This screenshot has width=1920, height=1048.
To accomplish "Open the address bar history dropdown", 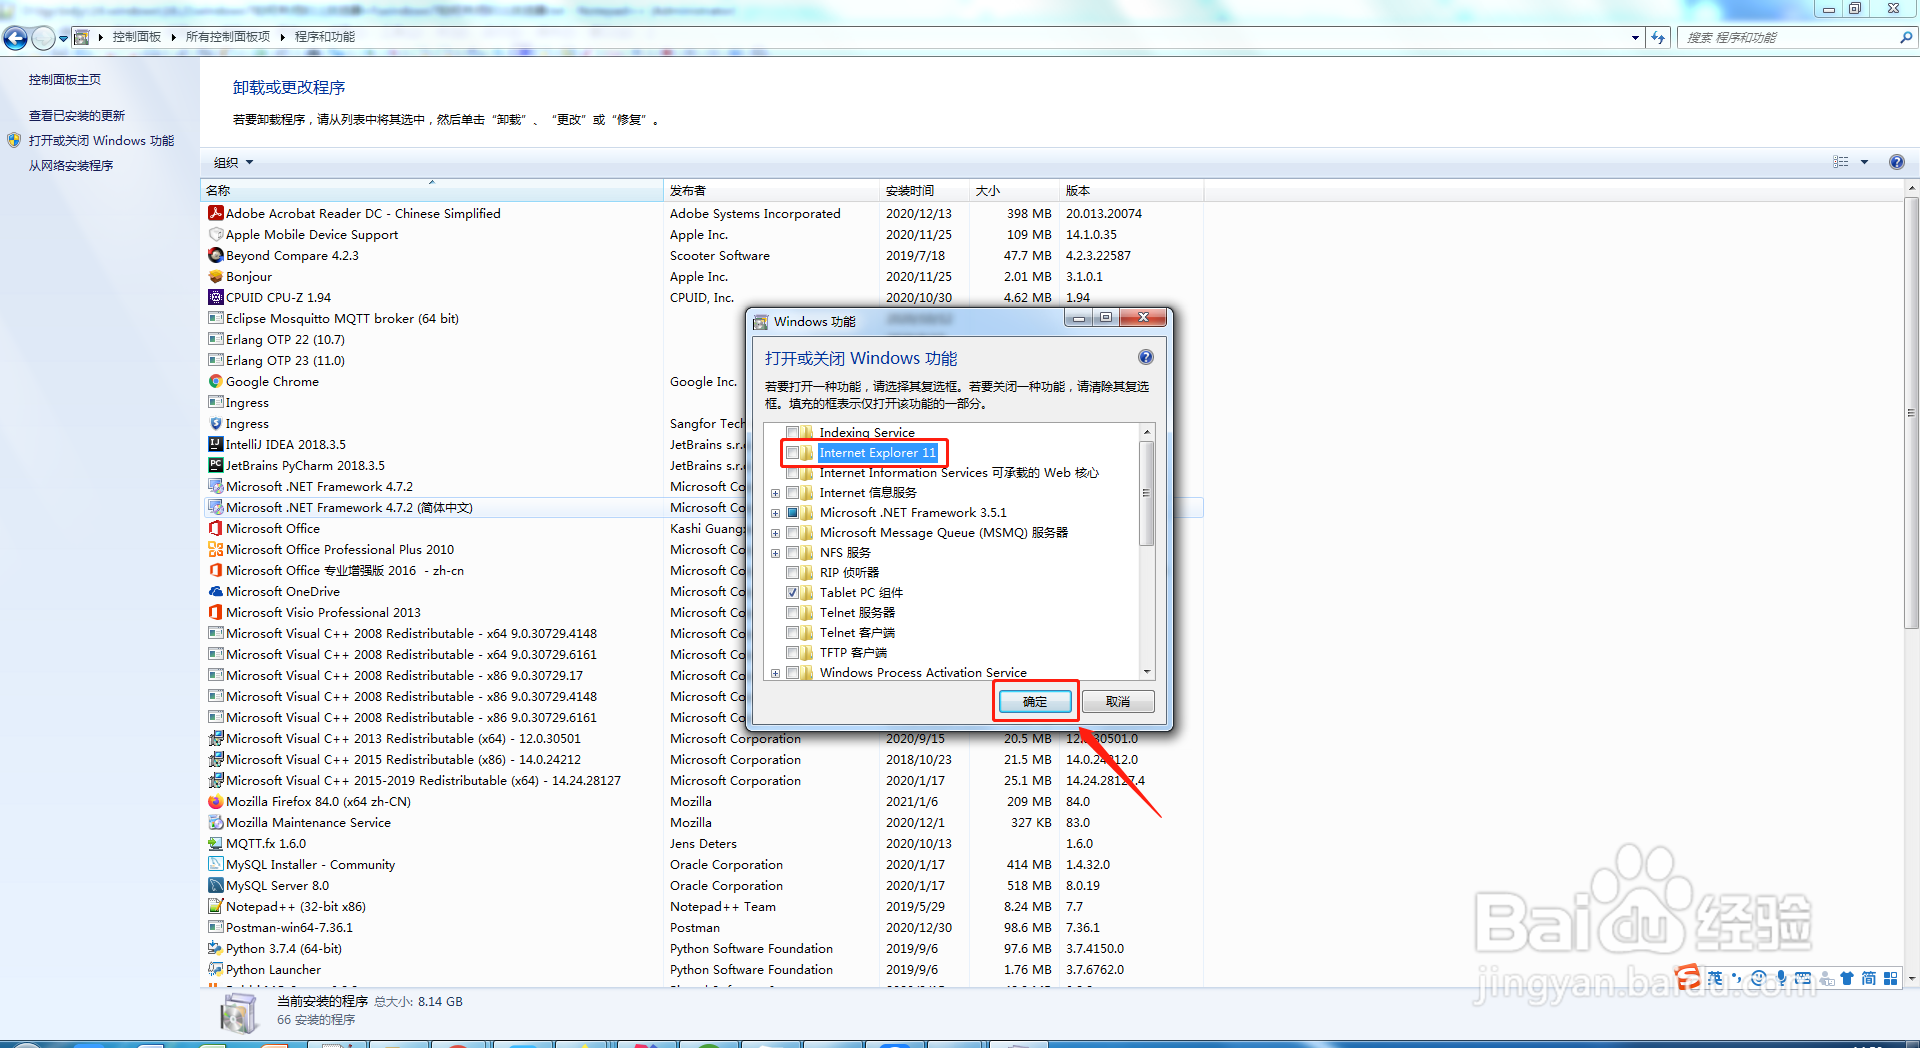I will [x=1635, y=37].
